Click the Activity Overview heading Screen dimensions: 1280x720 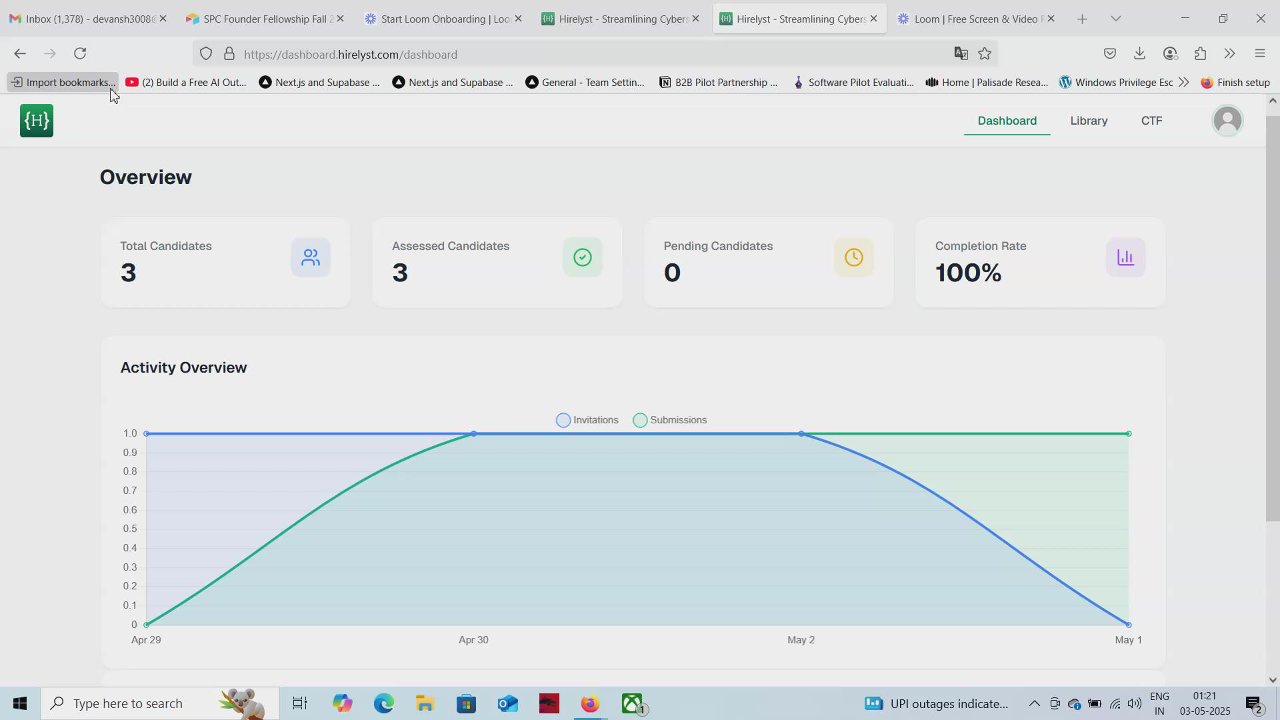coord(184,368)
